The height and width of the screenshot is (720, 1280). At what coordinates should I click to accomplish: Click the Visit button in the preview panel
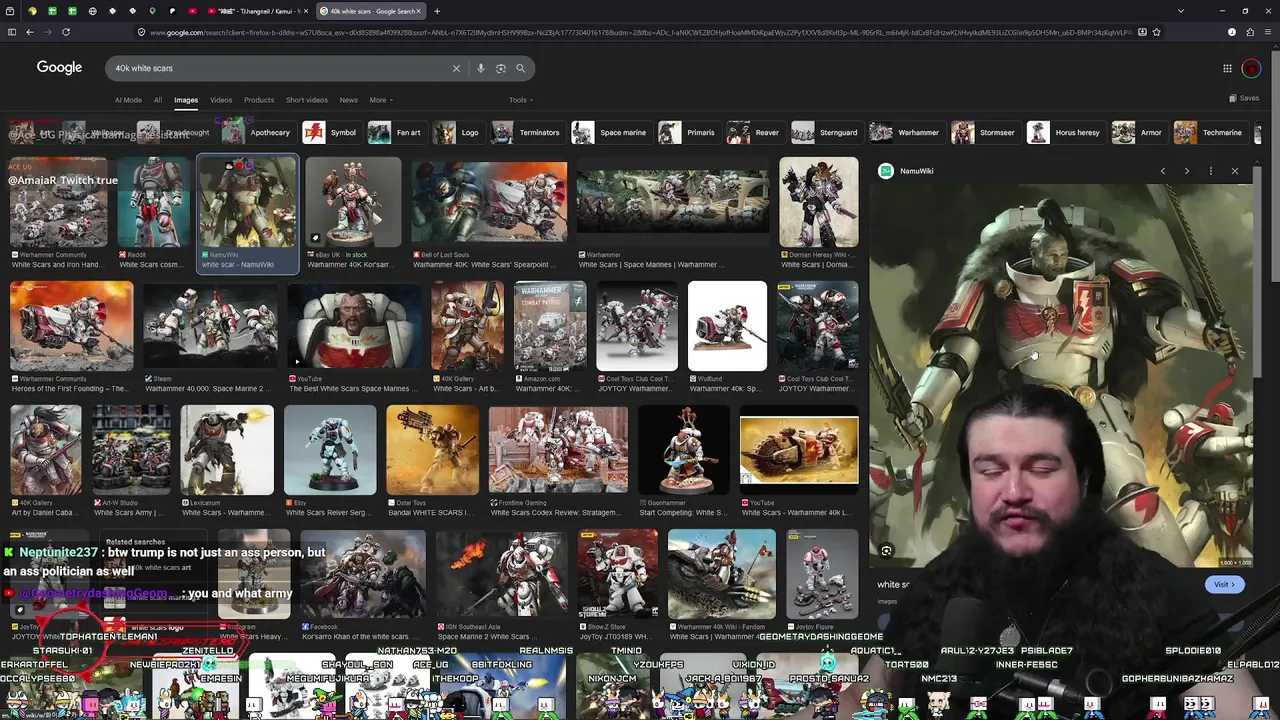1224,585
